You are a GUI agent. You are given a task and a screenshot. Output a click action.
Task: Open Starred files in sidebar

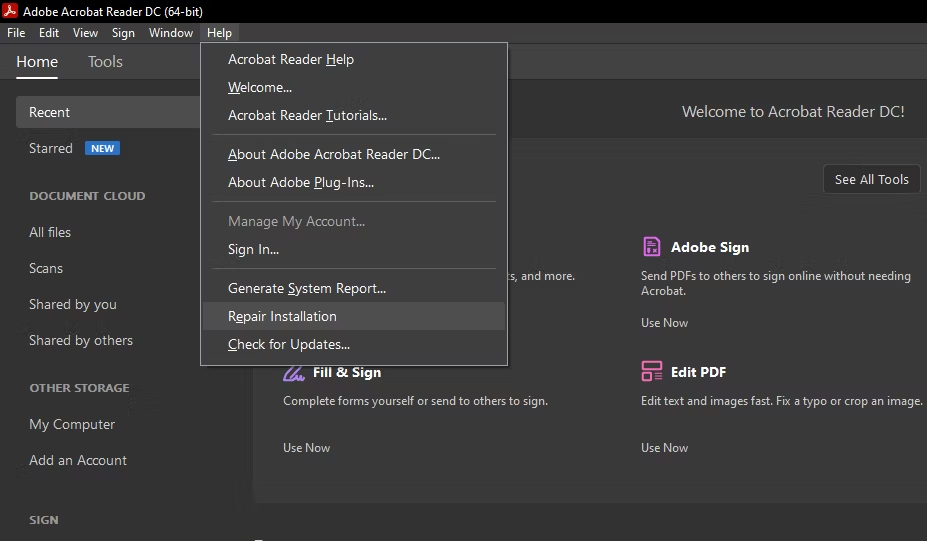tap(51, 148)
